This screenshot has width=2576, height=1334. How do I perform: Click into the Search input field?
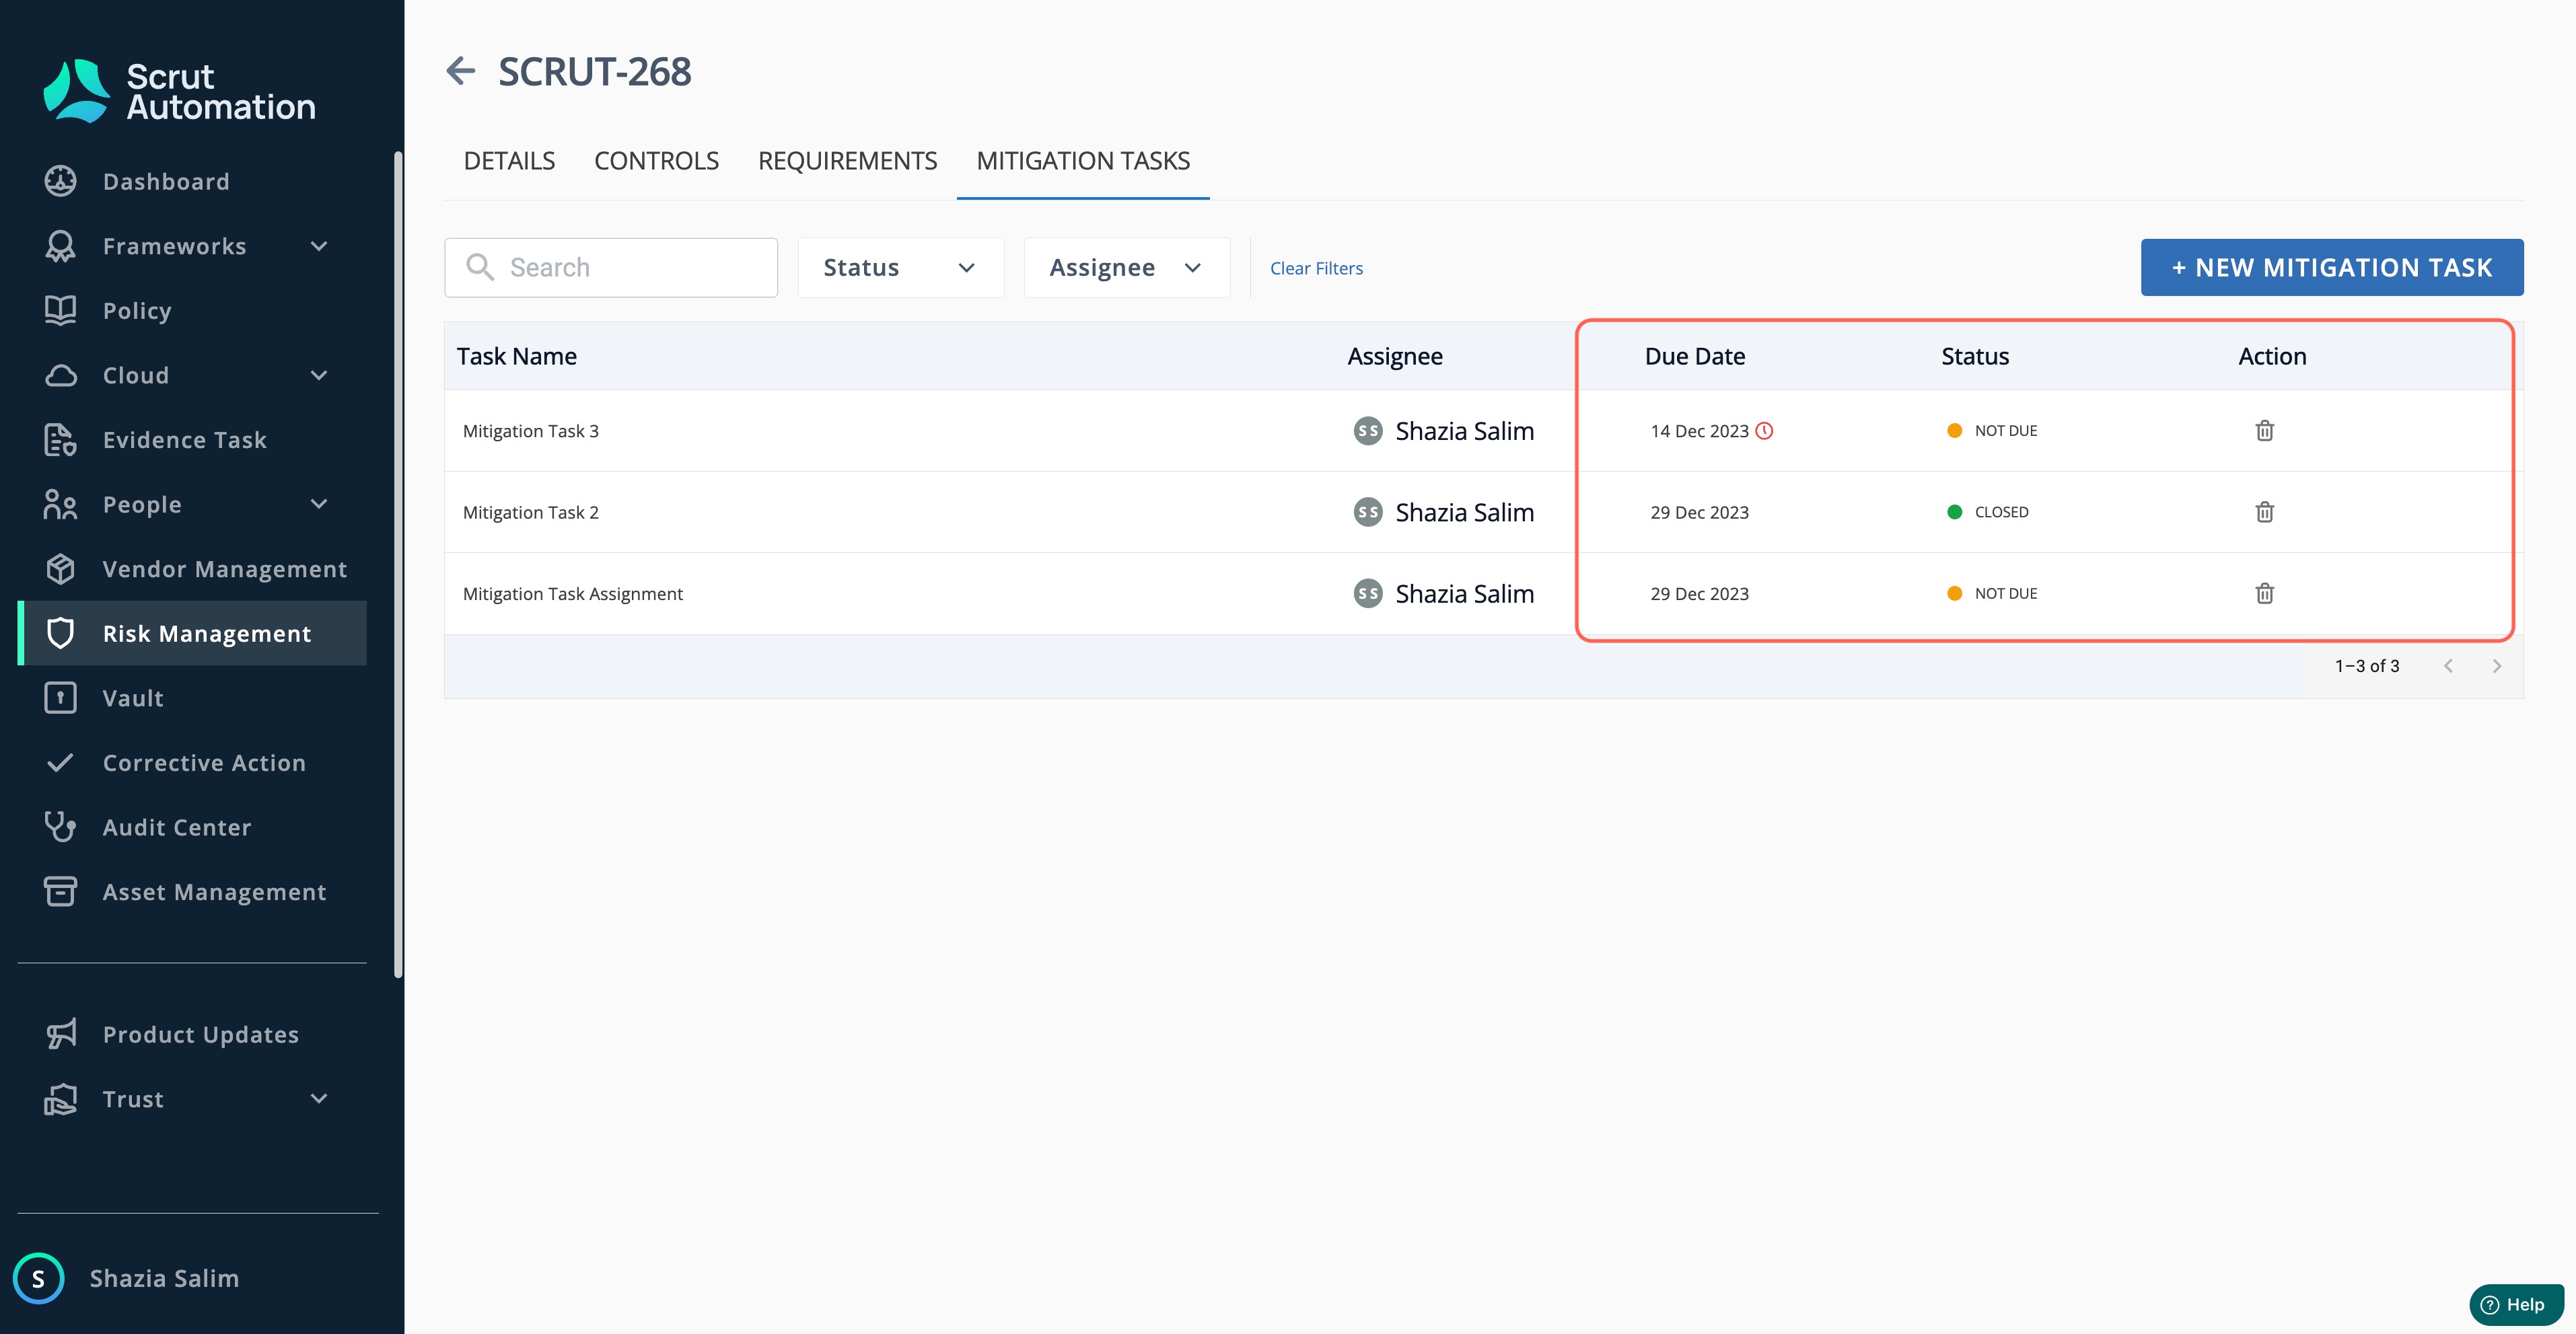click(x=611, y=267)
